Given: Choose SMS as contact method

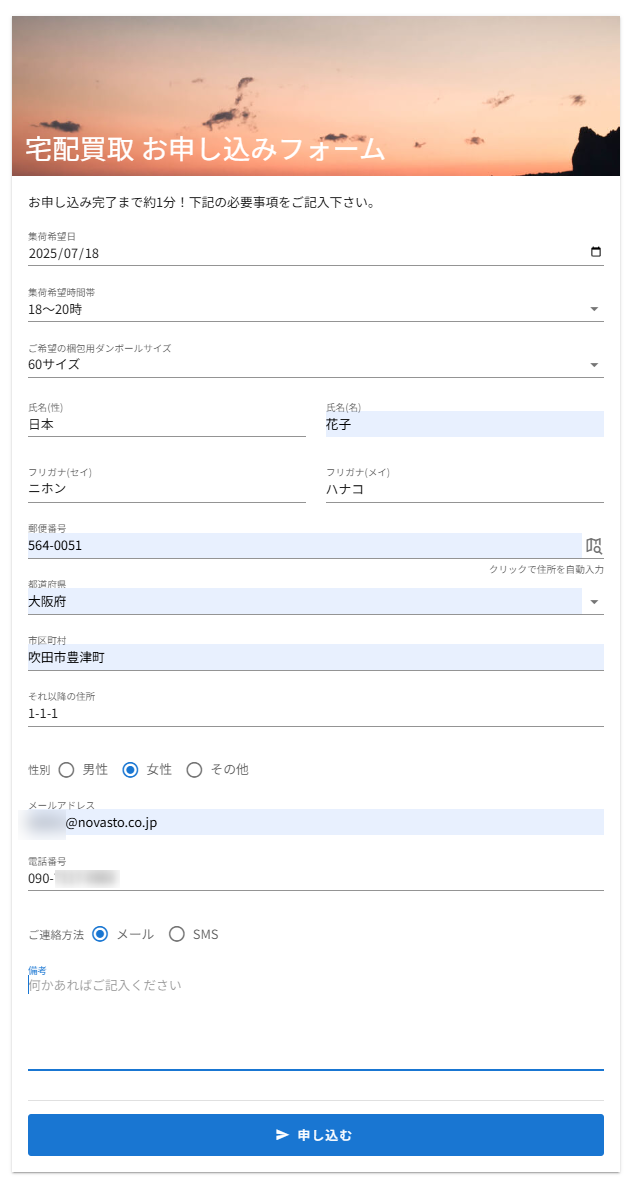Looking at the screenshot, I should tap(177, 934).
